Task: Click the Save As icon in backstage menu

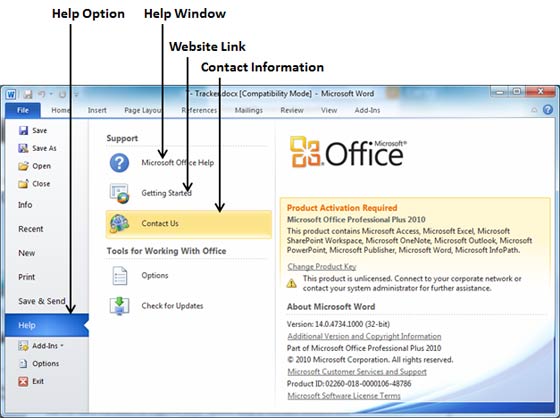Action: coord(23,148)
